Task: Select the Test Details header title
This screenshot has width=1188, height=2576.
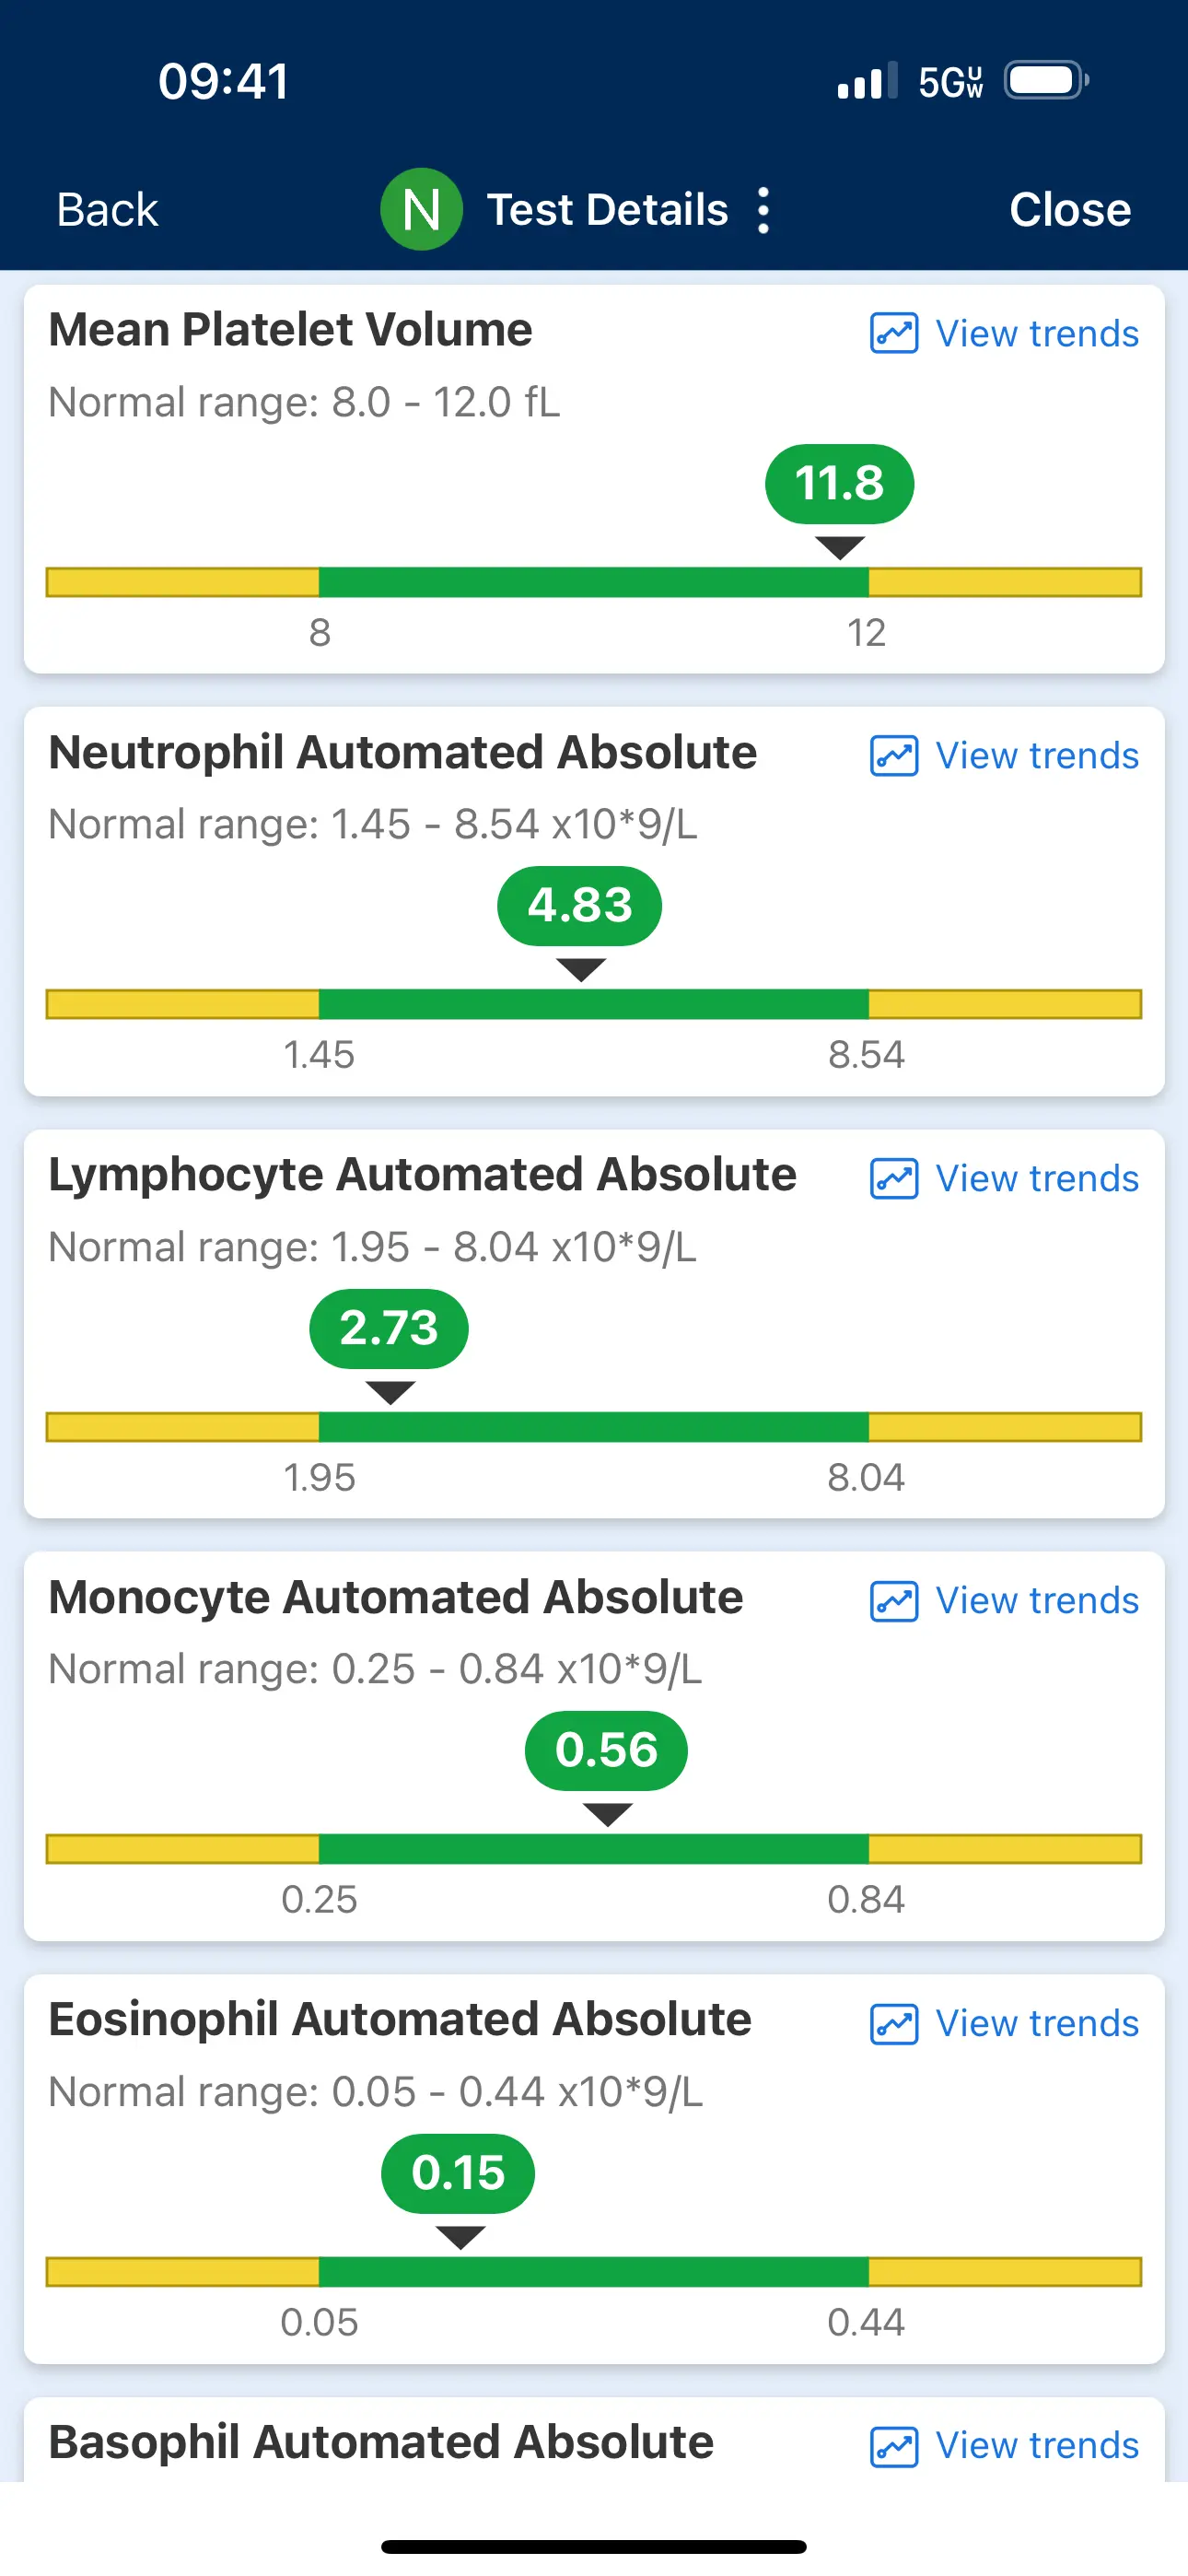Action: click(x=607, y=210)
